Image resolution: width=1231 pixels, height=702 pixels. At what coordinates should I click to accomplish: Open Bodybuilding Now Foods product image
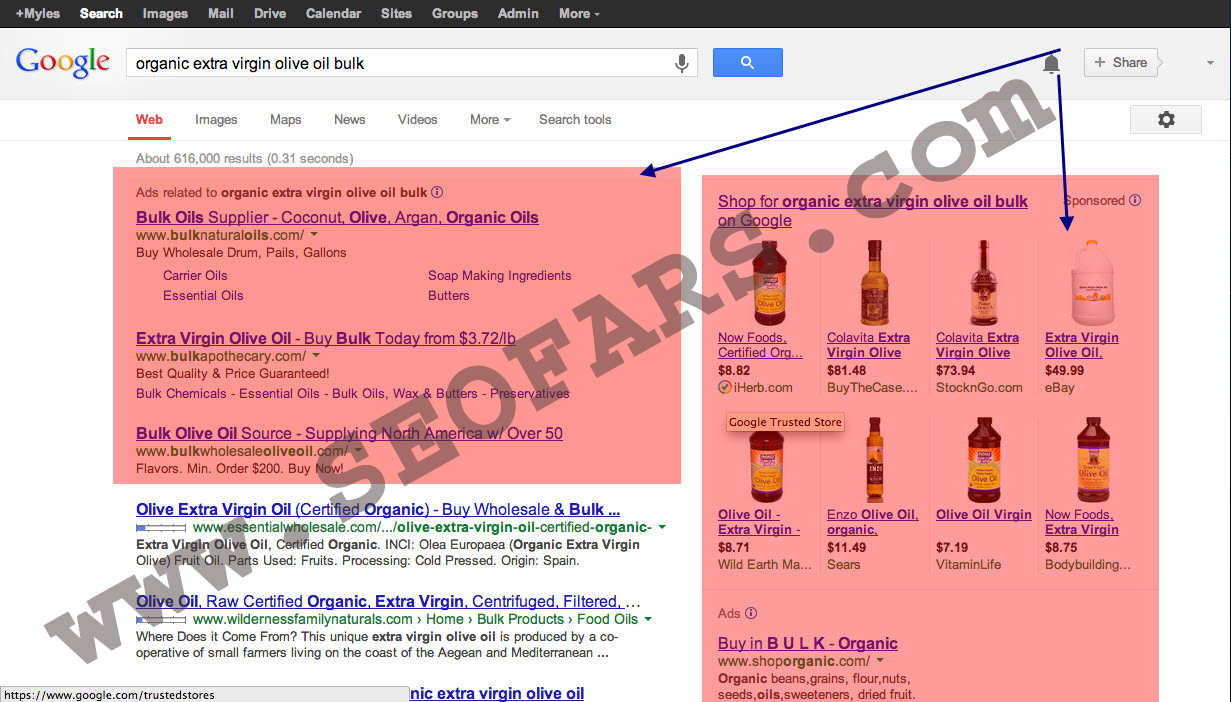click(1092, 461)
